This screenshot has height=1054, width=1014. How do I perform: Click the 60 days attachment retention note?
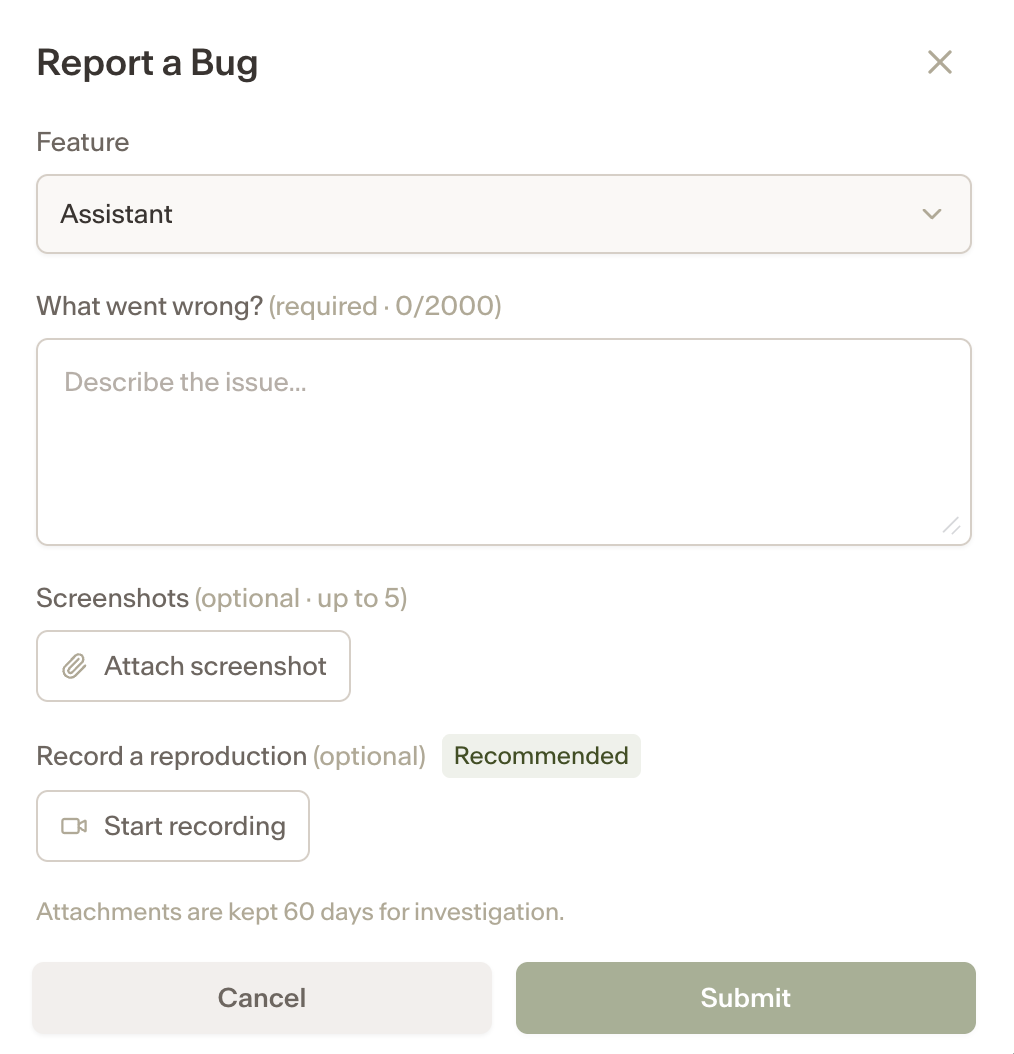300,911
